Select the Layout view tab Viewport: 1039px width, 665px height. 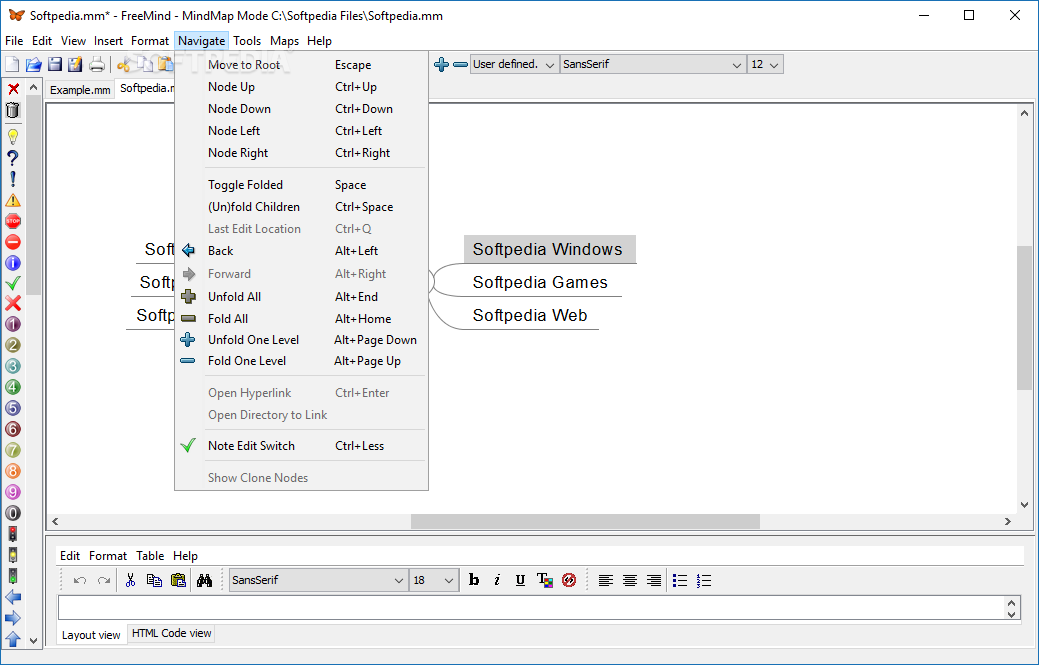(x=91, y=635)
